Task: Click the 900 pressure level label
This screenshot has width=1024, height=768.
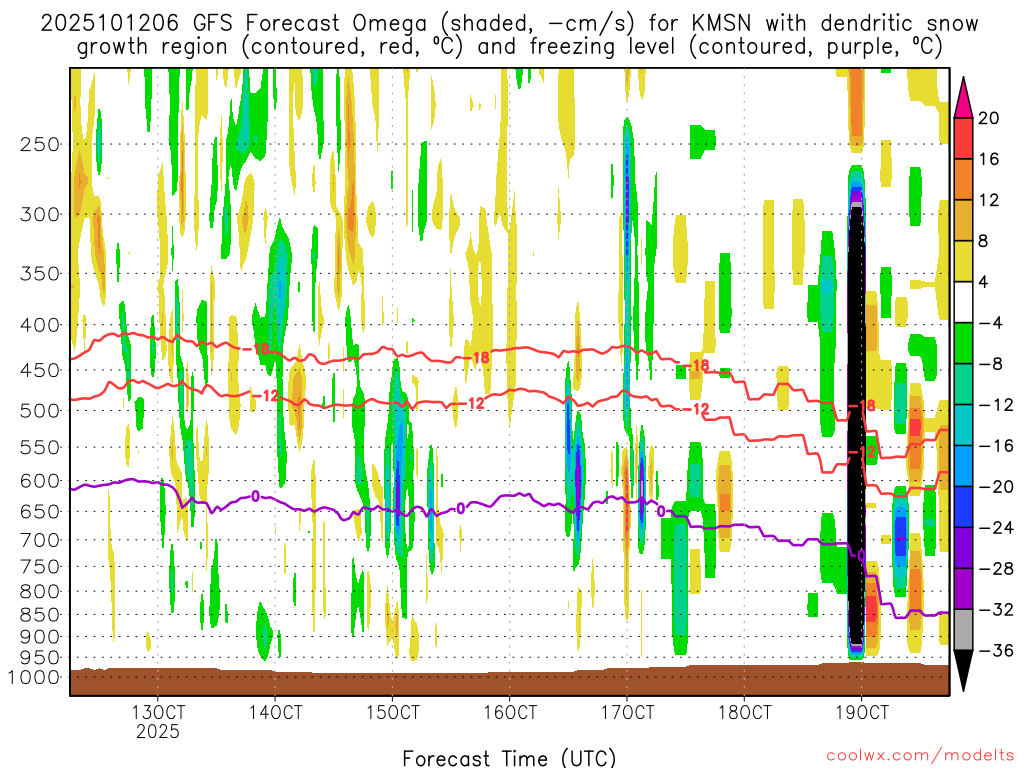Action: [40, 637]
